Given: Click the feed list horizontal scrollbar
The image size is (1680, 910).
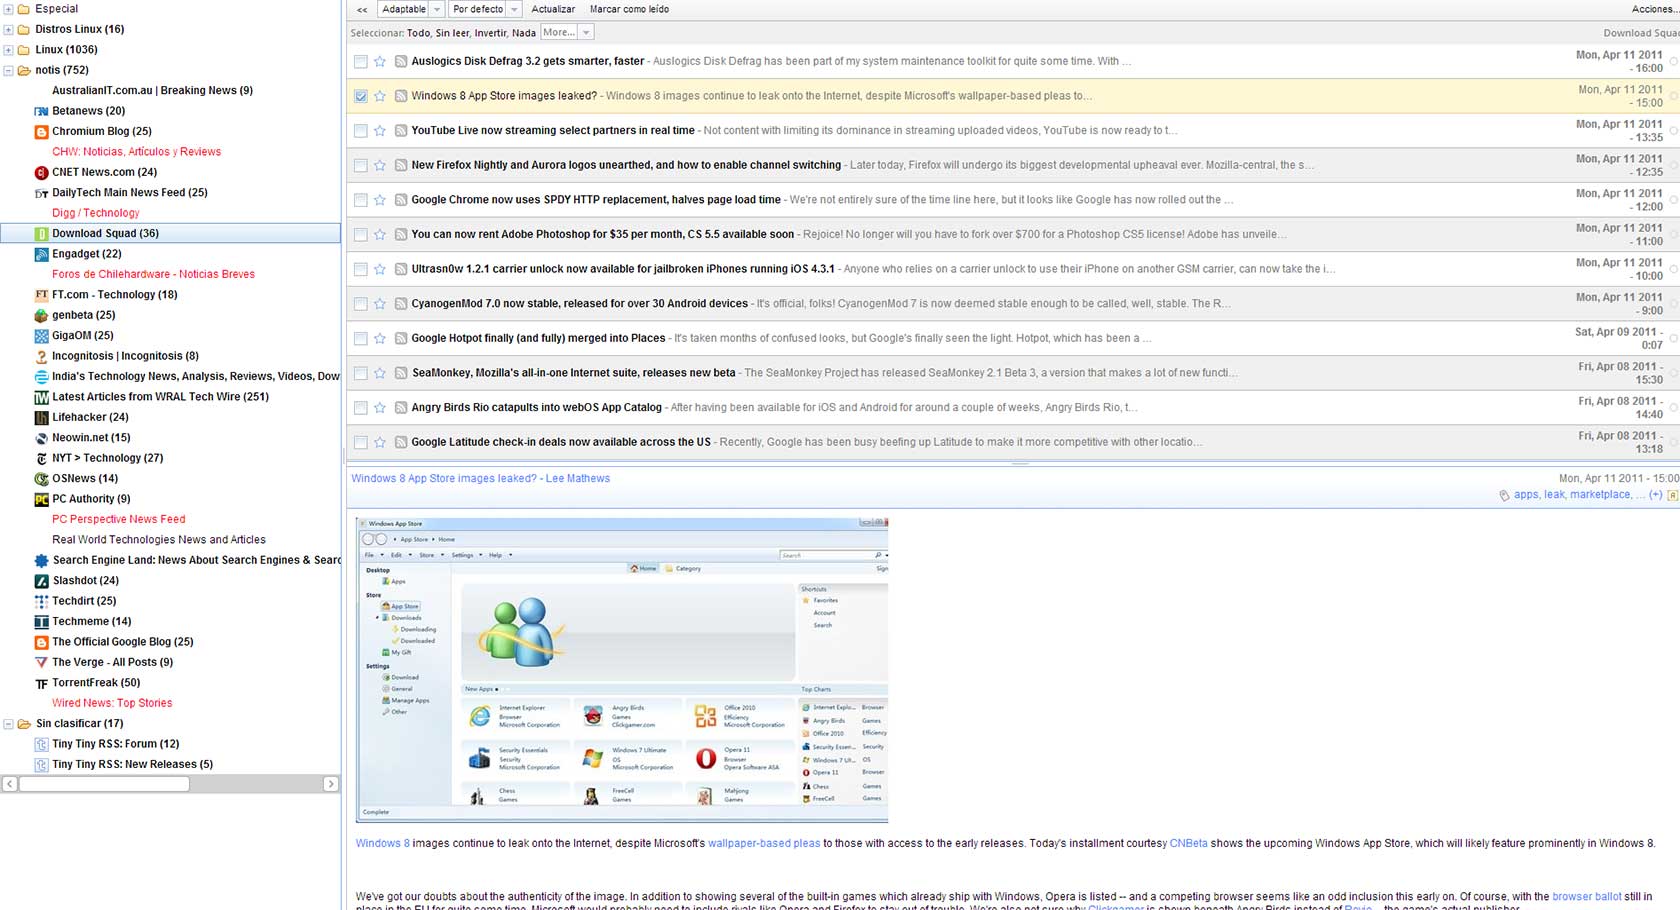Looking at the screenshot, I should (104, 784).
